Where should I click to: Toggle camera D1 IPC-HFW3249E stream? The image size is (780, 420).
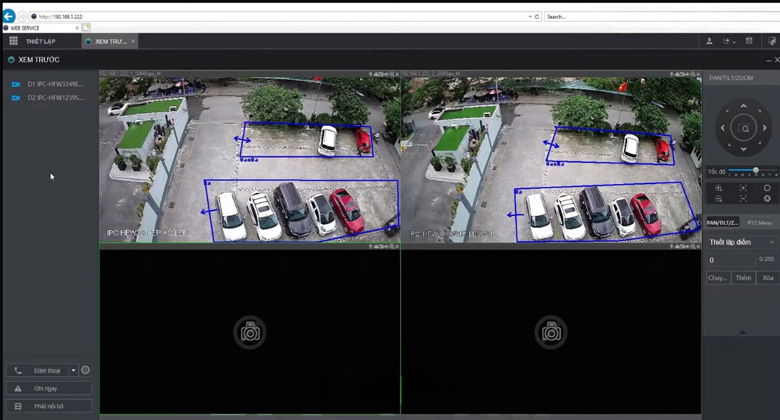click(x=16, y=84)
